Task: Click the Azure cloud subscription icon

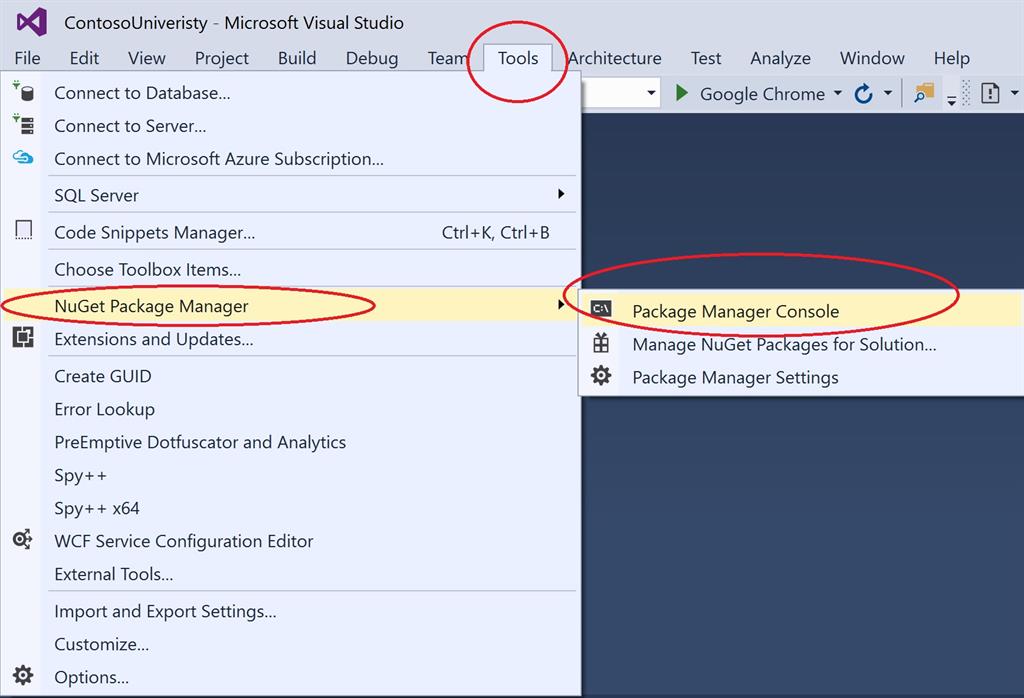Action: pos(23,158)
